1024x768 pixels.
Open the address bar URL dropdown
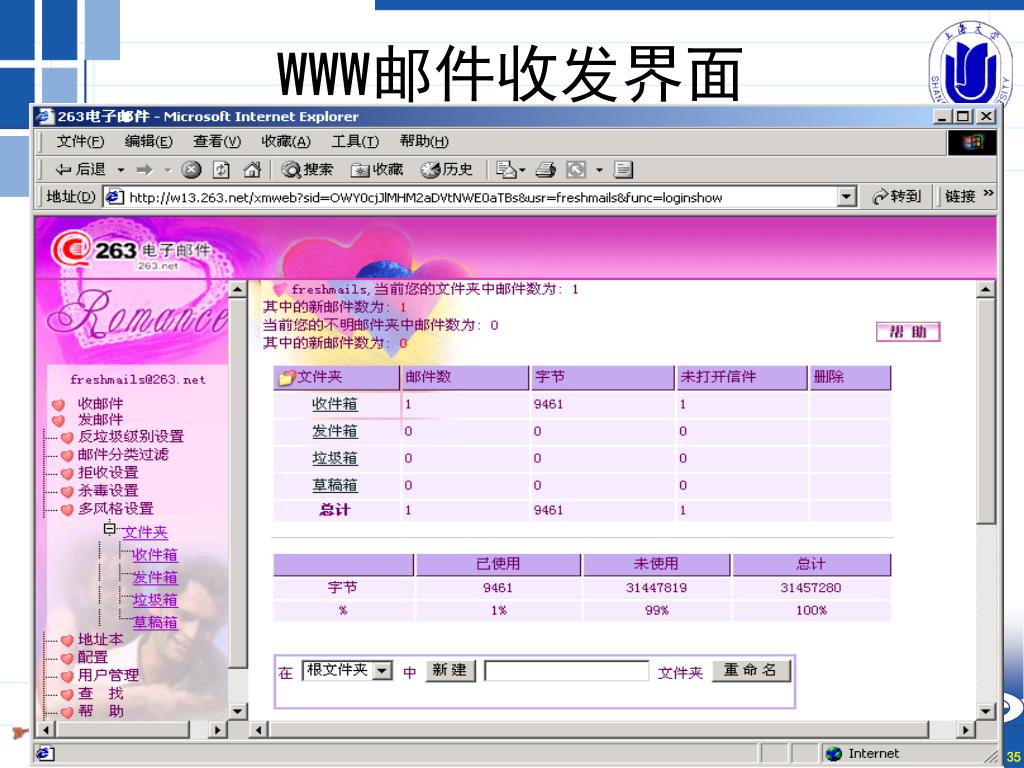click(x=846, y=197)
